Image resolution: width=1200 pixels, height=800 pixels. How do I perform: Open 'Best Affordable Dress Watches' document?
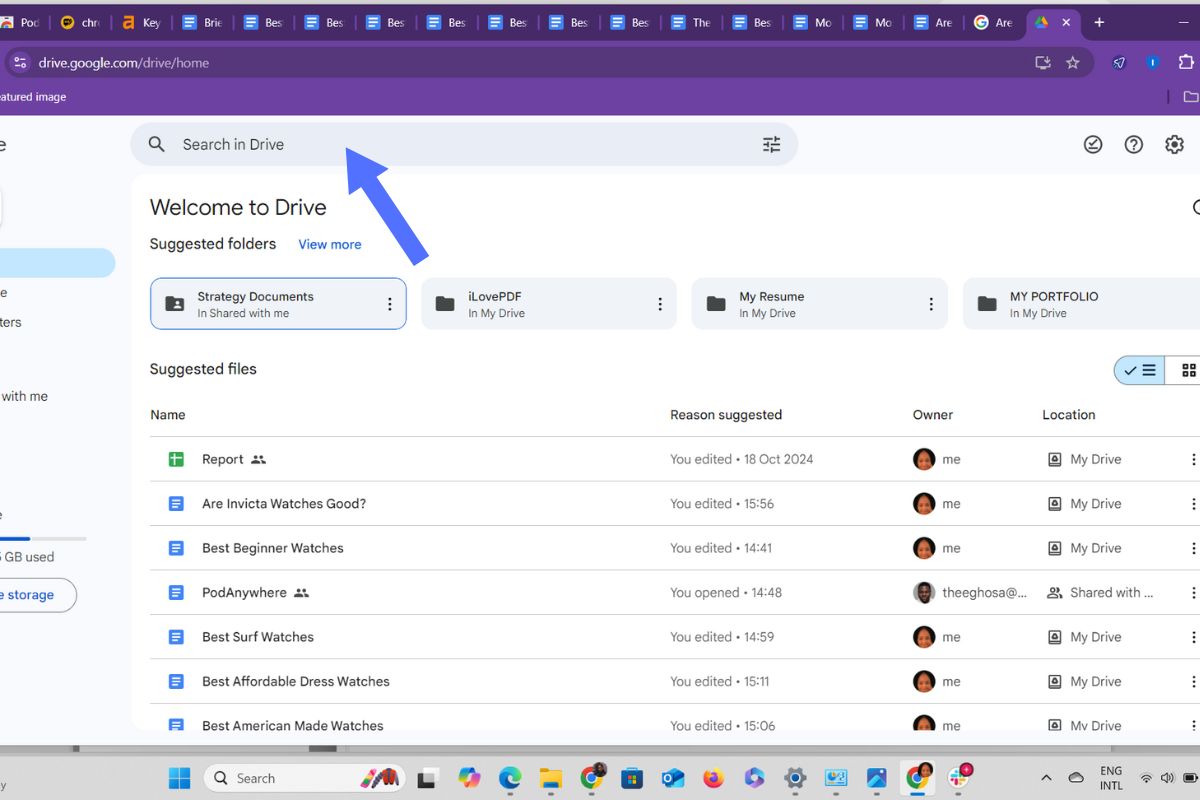pyautogui.click(x=296, y=681)
